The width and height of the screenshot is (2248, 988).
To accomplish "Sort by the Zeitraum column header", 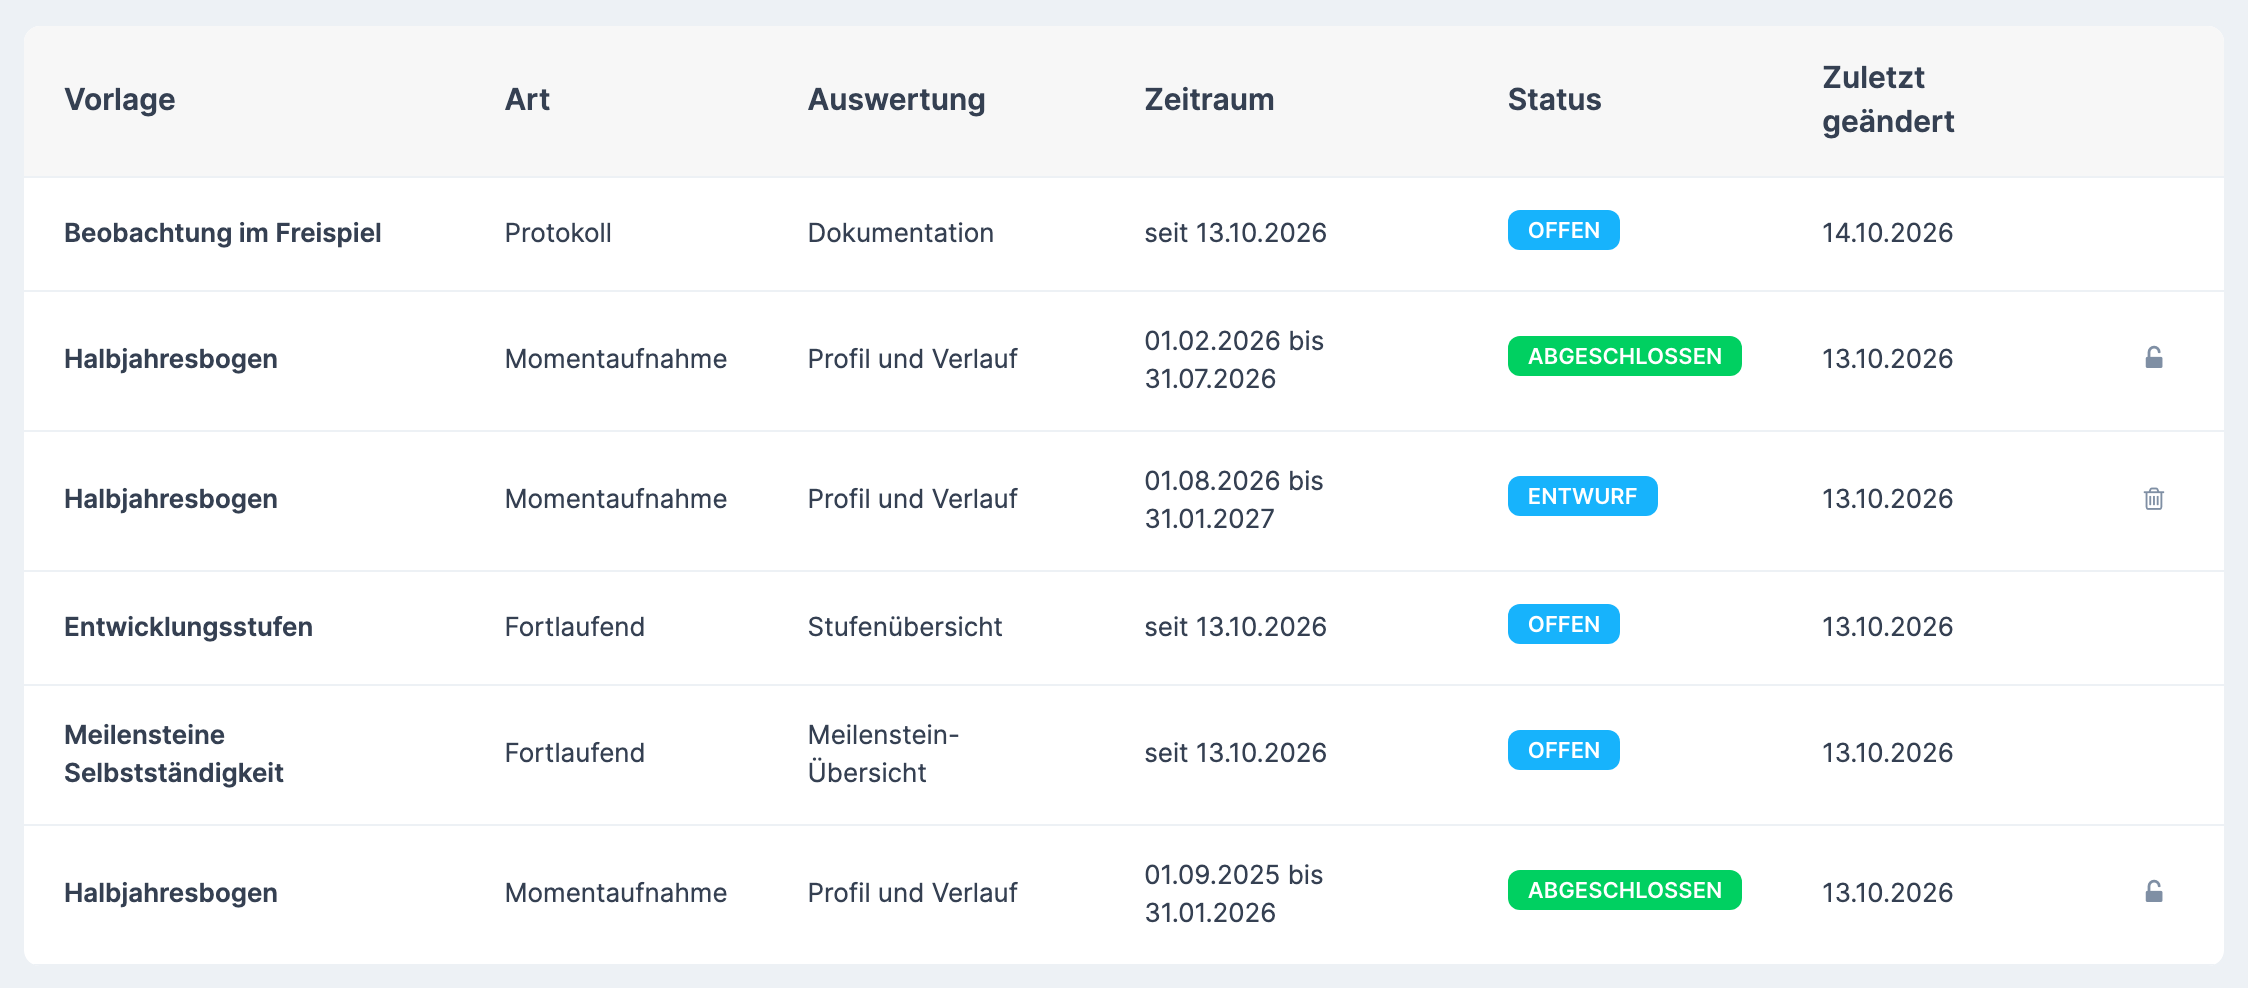I will [1209, 99].
